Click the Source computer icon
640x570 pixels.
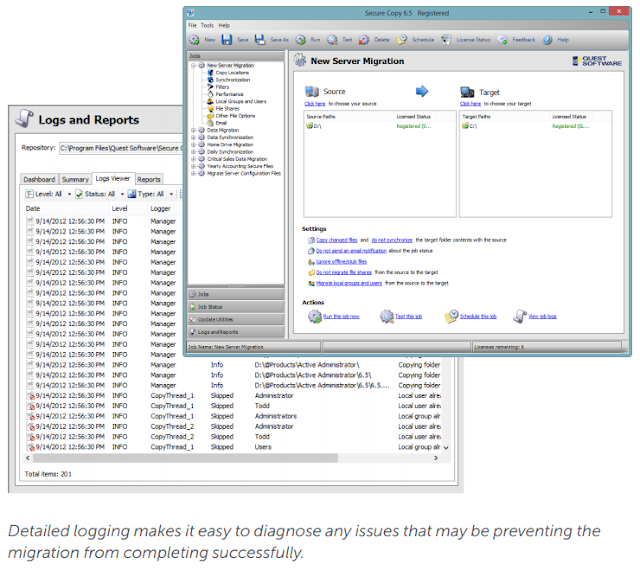(312, 91)
